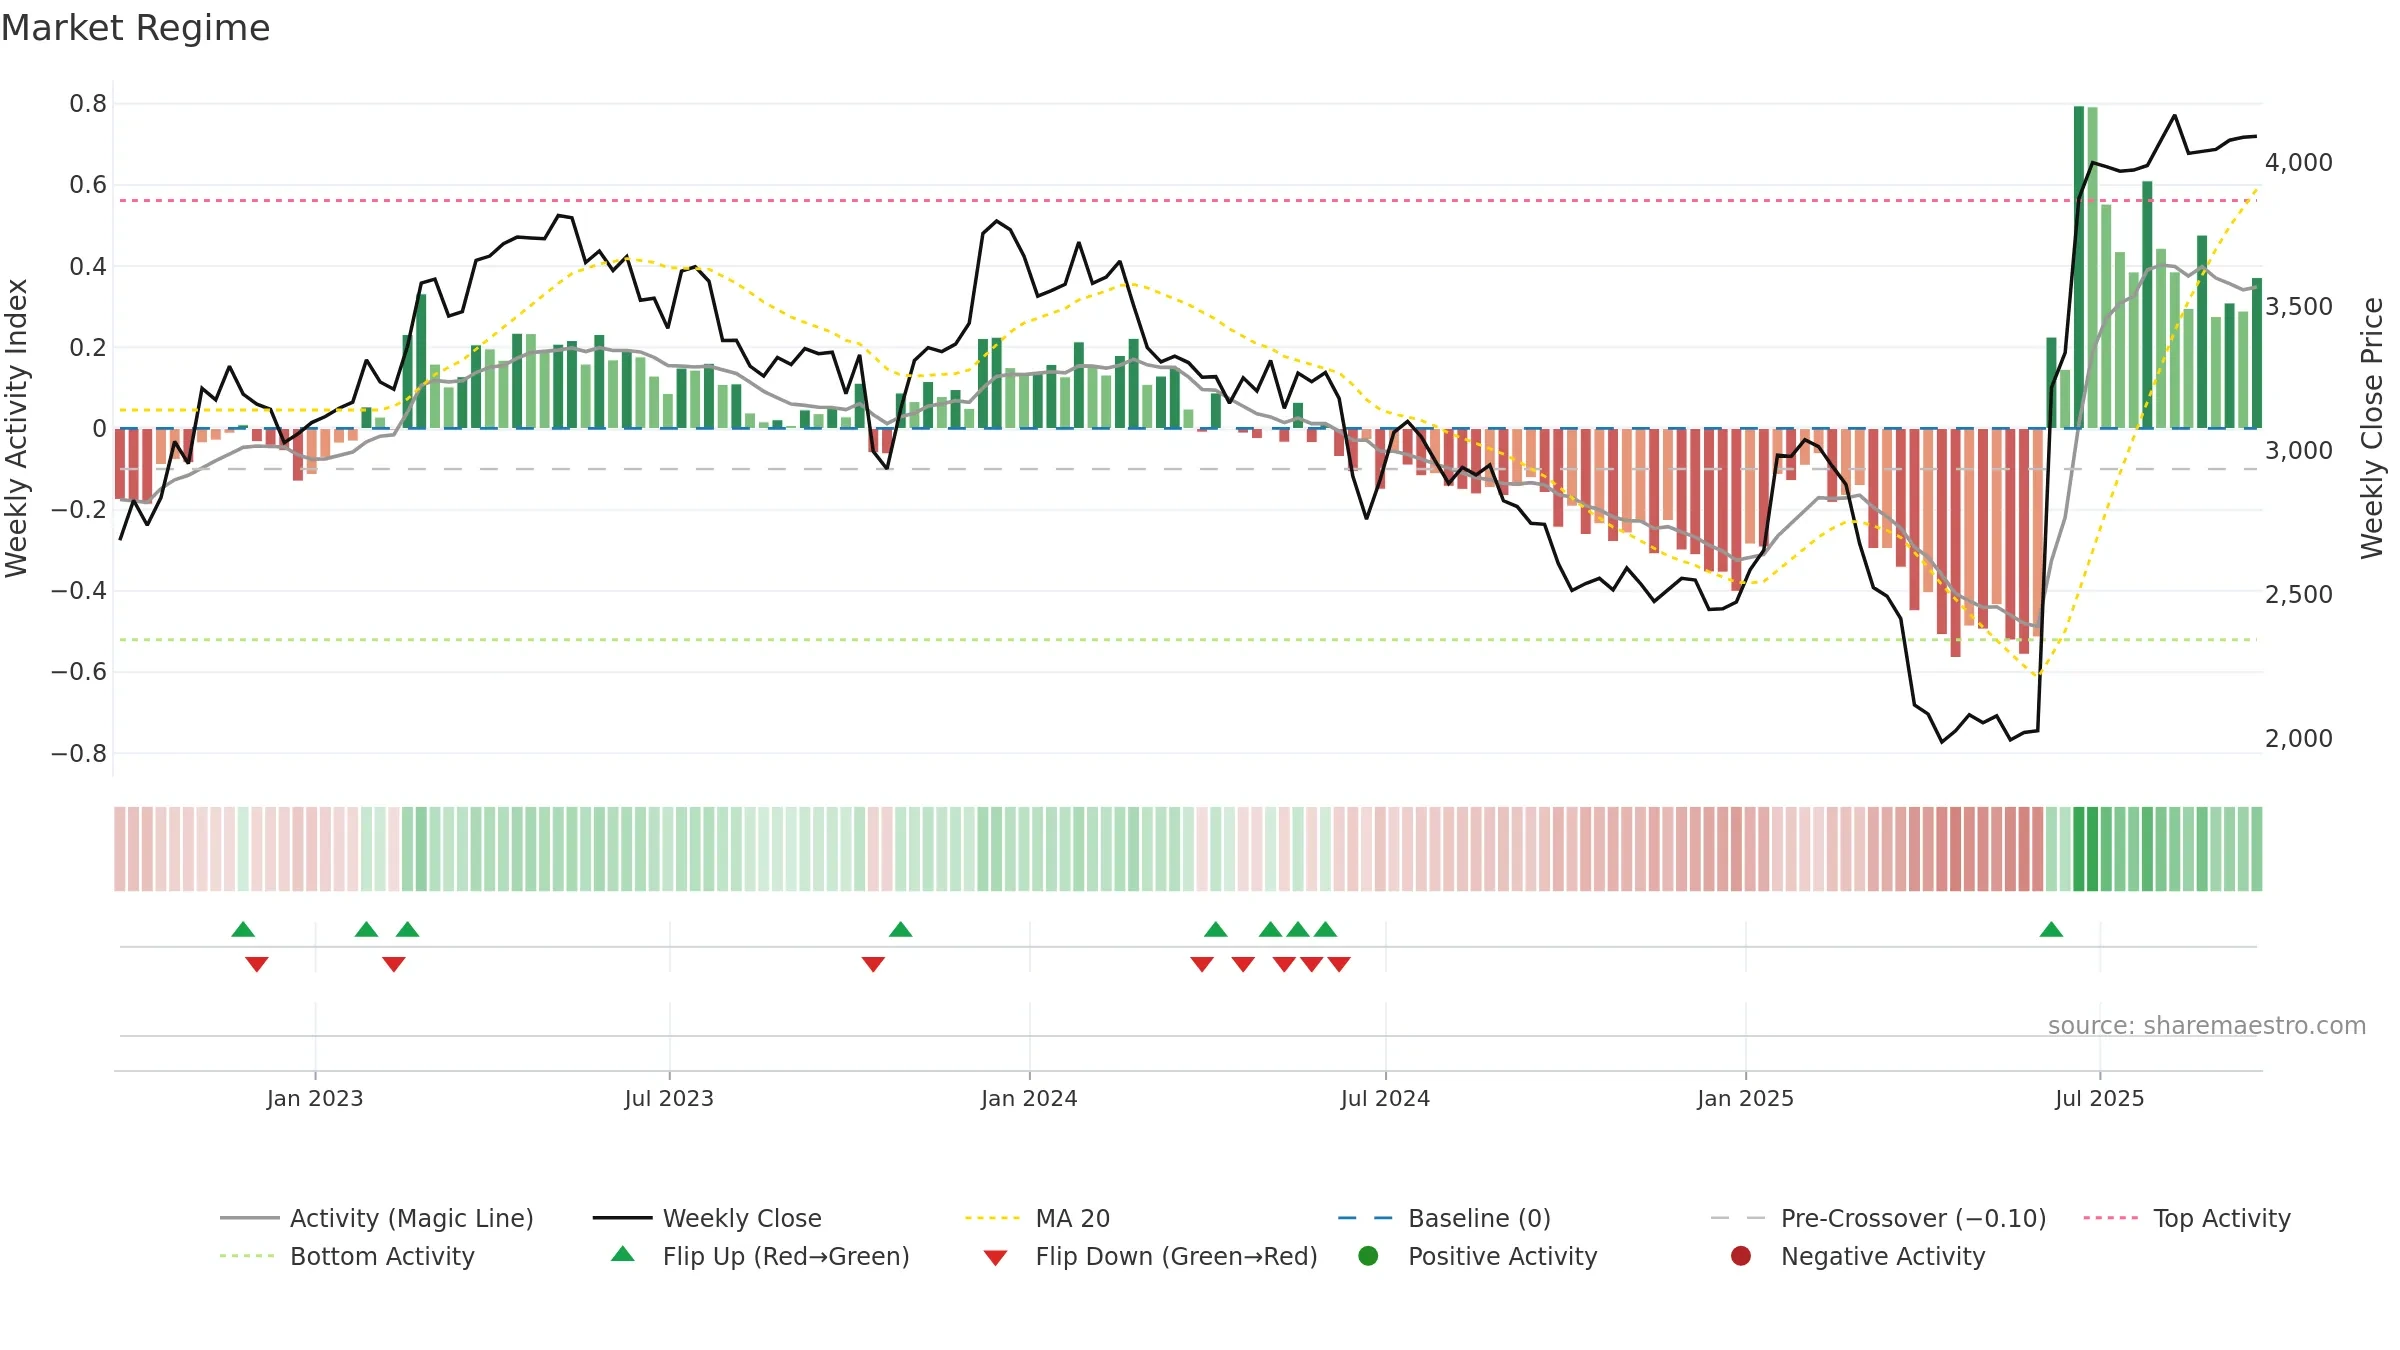Viewport: 2400px width, 1350px height.
Task: Click the Jul 2024 axis label
Action: 1385,1098
